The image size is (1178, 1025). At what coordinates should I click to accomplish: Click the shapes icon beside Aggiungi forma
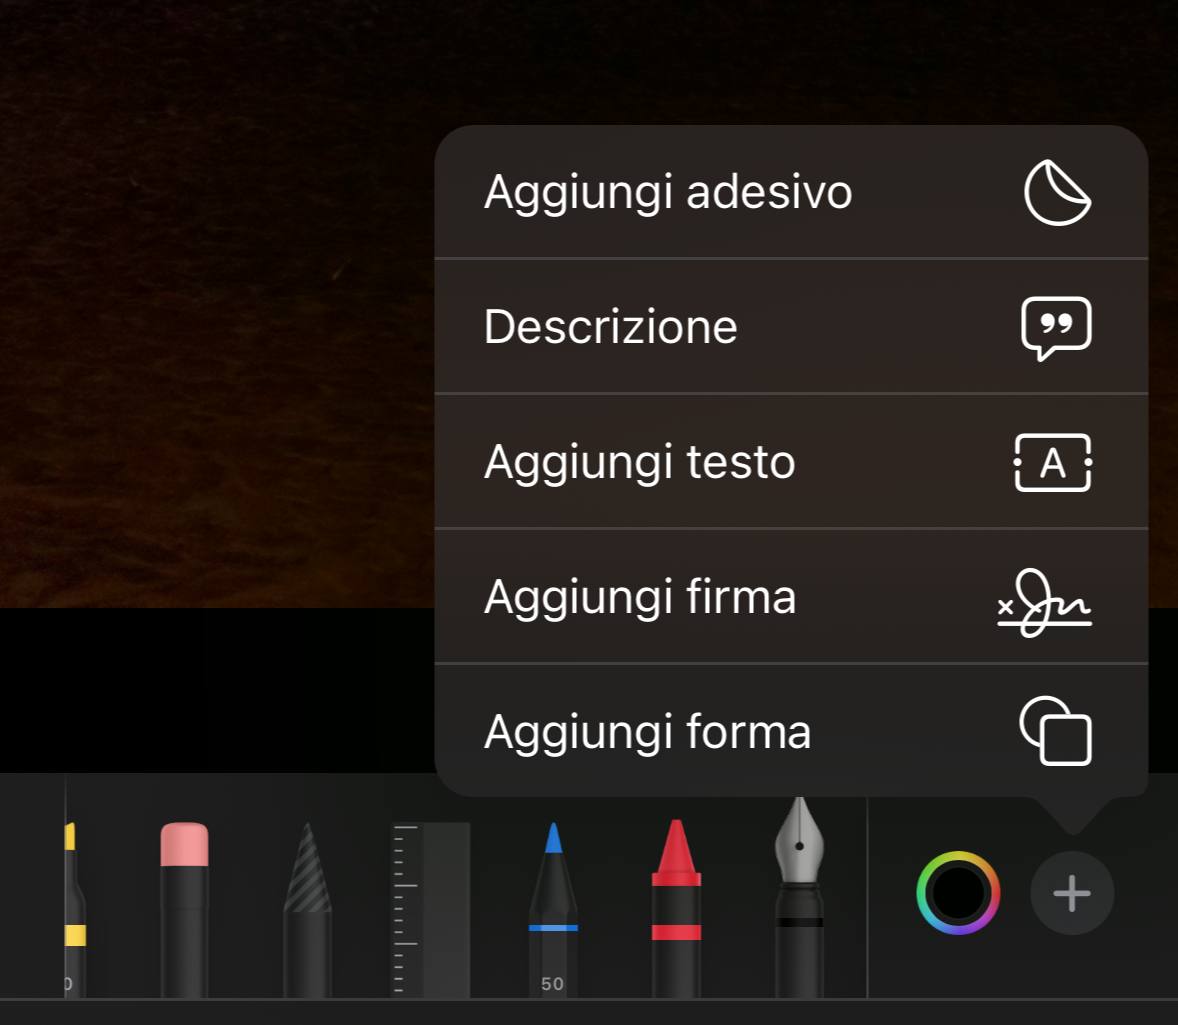pyautogui.click(x=1057, y=731)
